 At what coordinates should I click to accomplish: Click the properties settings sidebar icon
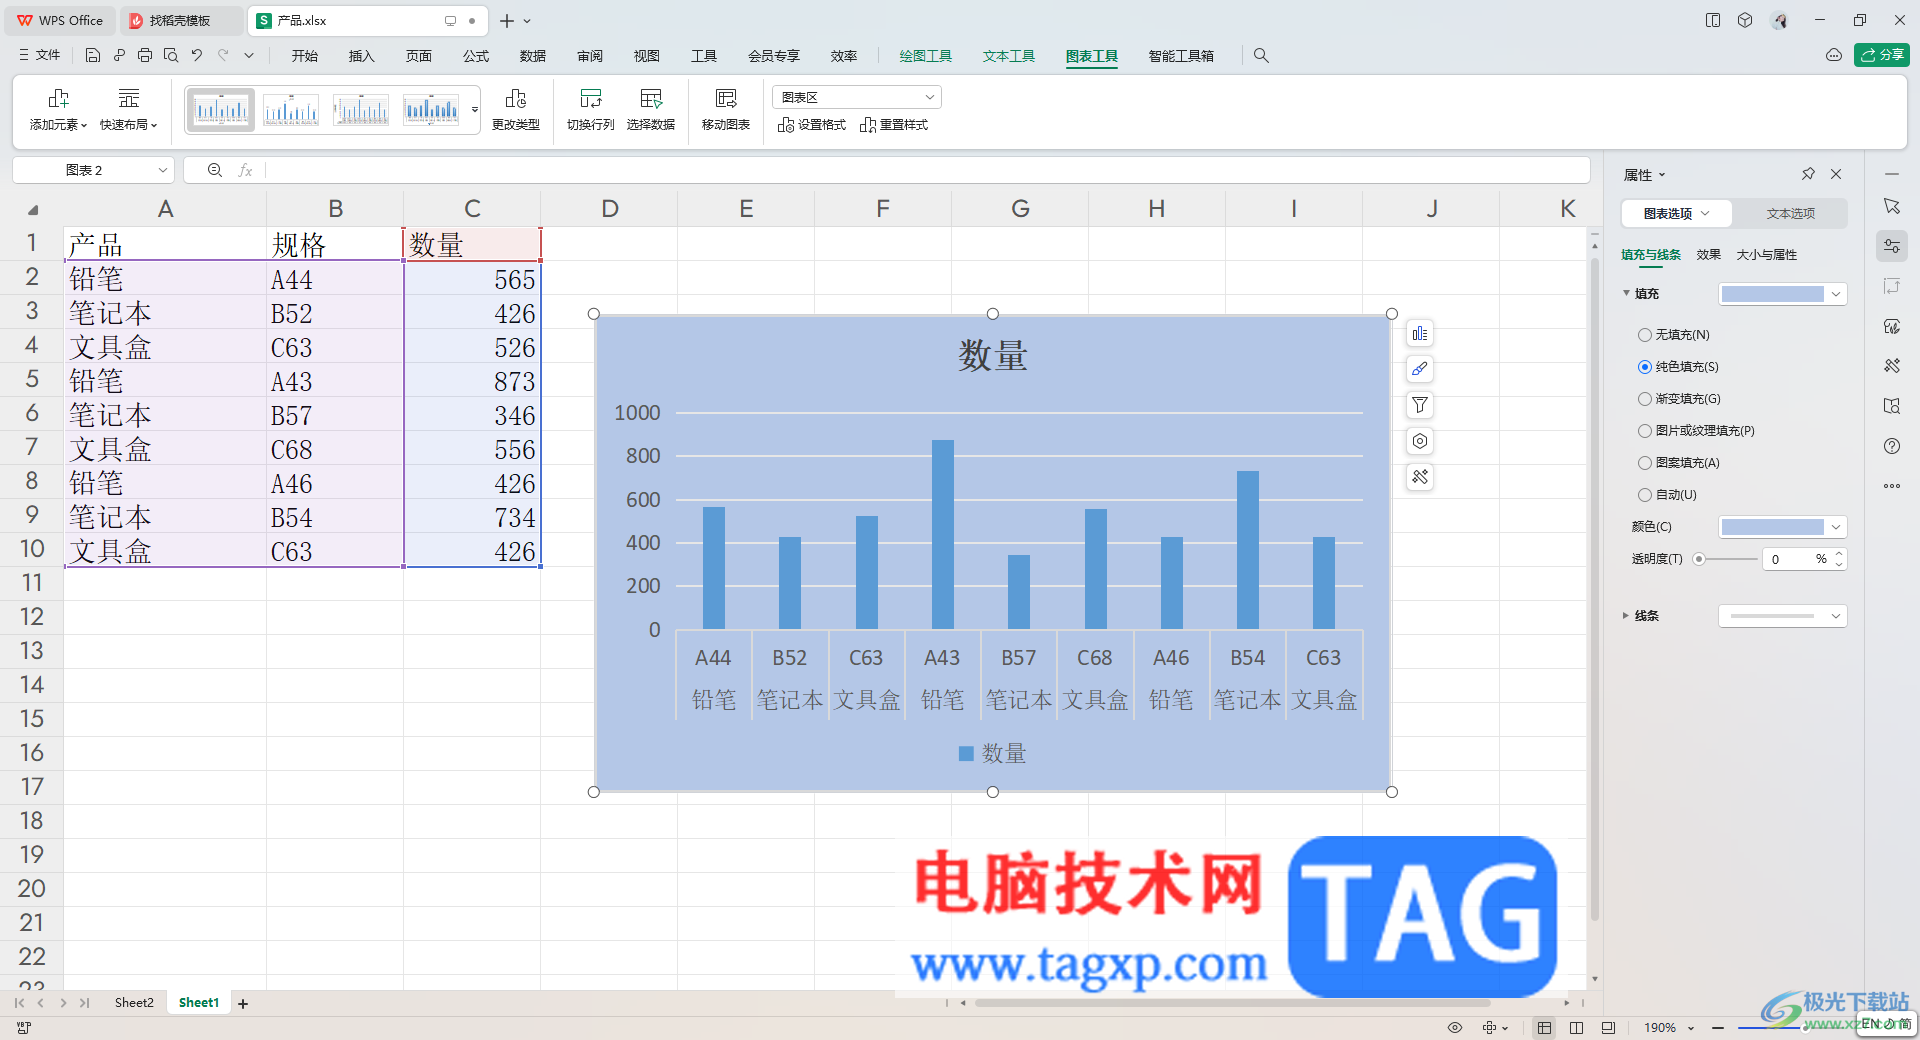[1891, 246]
